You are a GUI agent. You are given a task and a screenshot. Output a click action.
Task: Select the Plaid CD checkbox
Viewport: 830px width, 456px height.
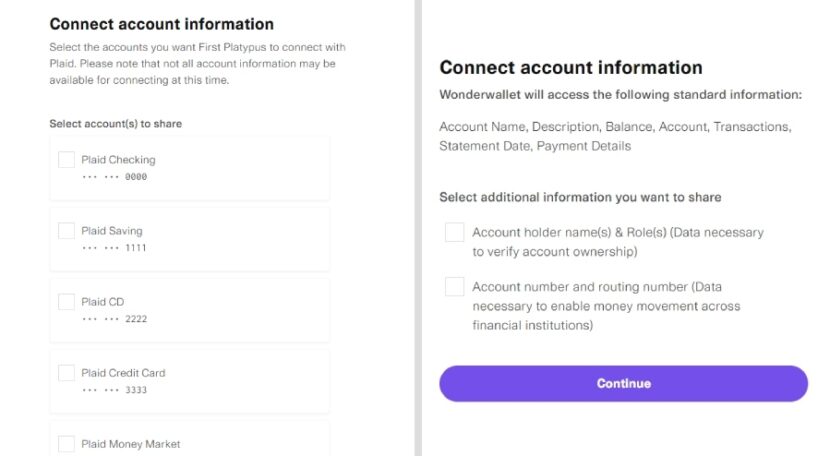tap(67, 302)
